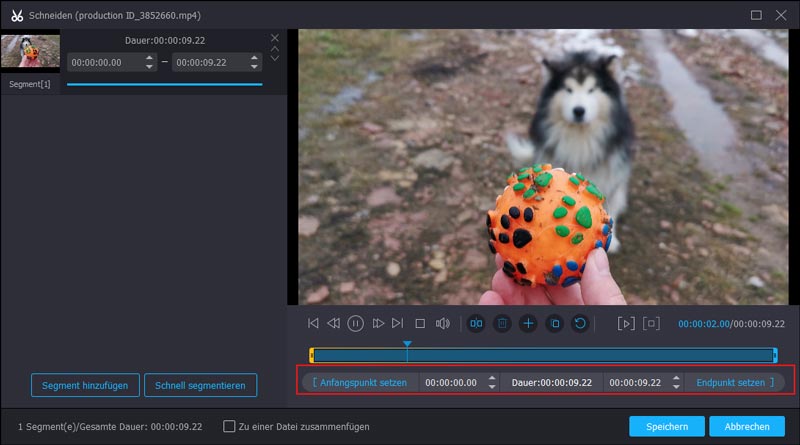Image resolution: width=800 pixels, height=445 pixels.
Task: Enable 'Zu einer Datei zusammenfügen' checkbox
Action: 230,426
